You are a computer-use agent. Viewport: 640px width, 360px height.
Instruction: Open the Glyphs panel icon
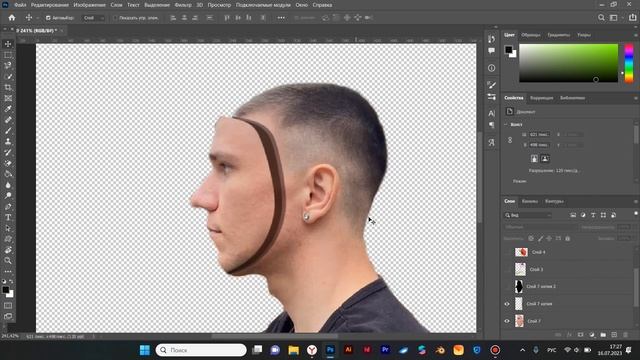[491, 142]
